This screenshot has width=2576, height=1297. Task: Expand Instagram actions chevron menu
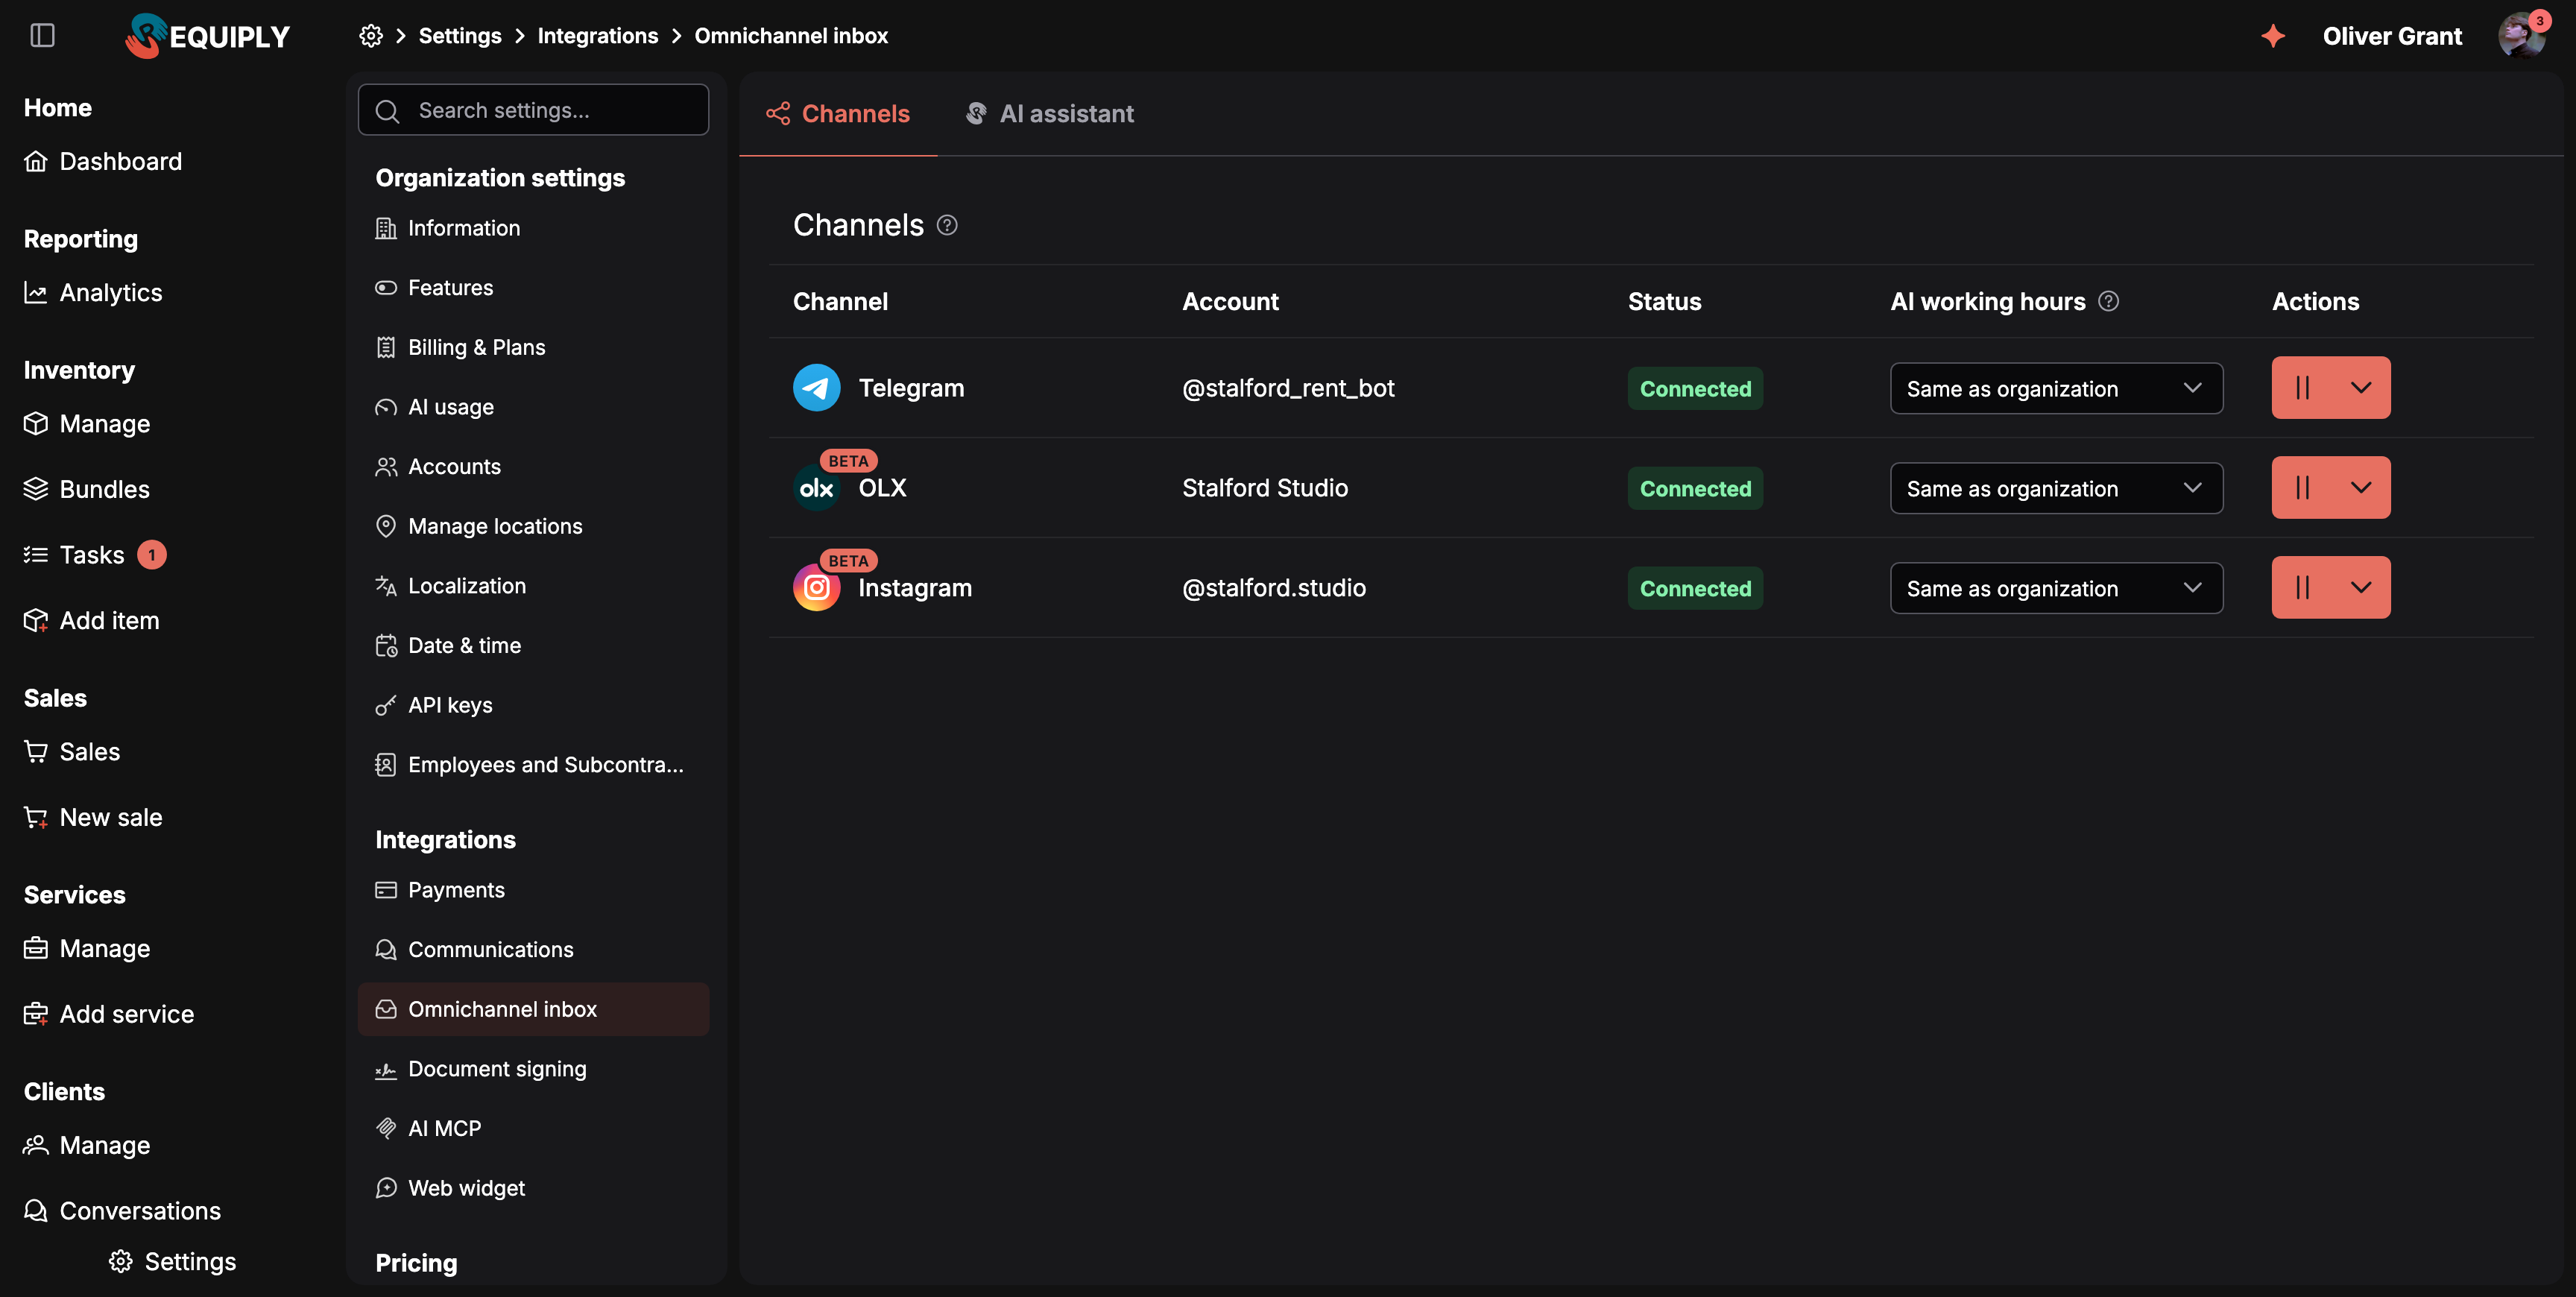pos(2361,588)
